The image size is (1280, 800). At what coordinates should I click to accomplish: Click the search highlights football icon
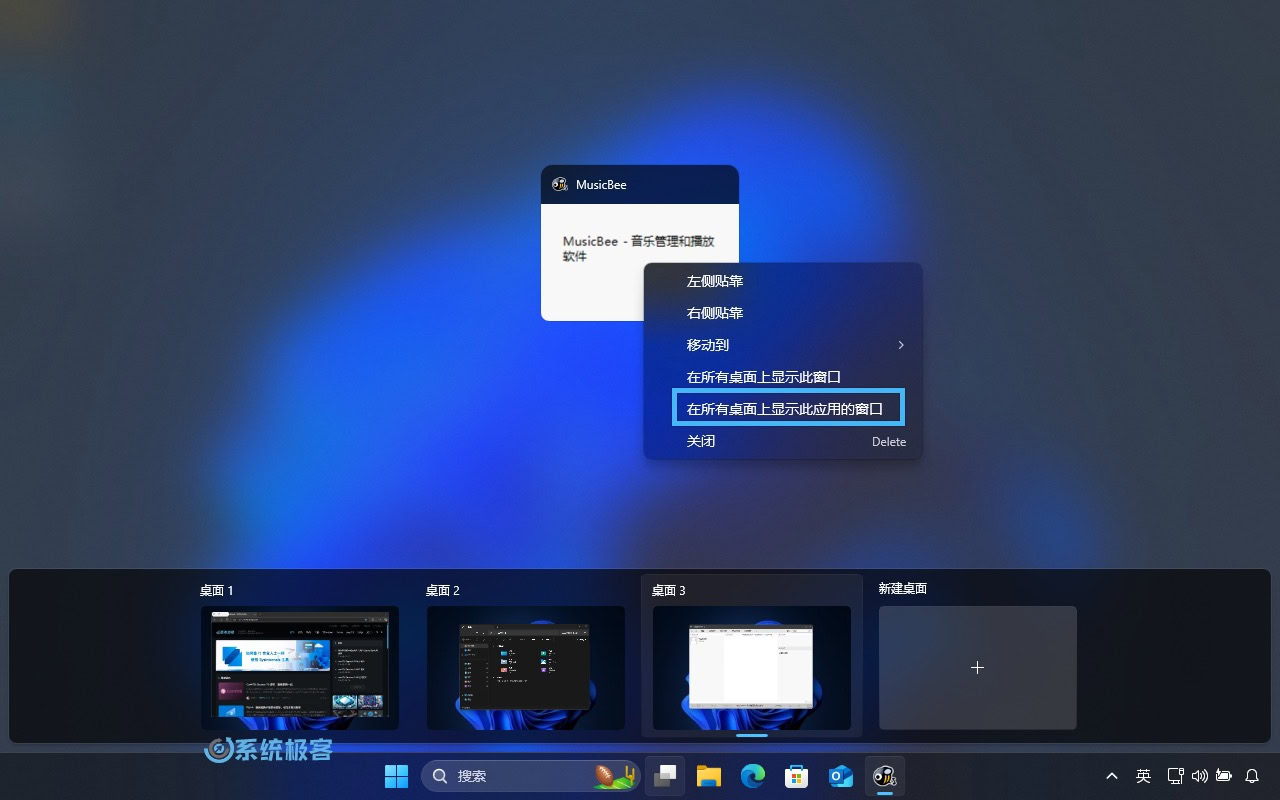click(x=615, y=776)
